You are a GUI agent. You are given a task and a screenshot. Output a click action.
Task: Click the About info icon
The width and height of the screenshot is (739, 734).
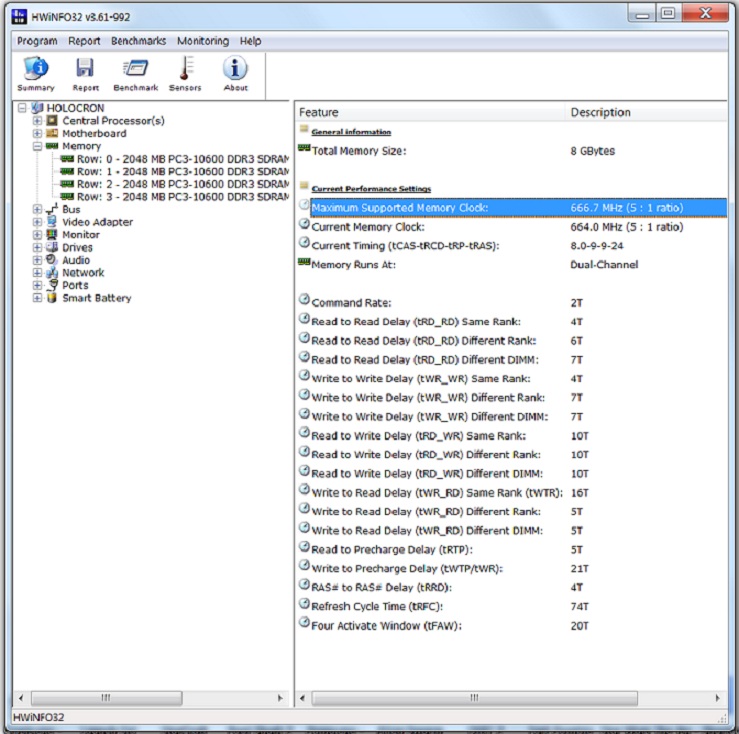[235, 68]
